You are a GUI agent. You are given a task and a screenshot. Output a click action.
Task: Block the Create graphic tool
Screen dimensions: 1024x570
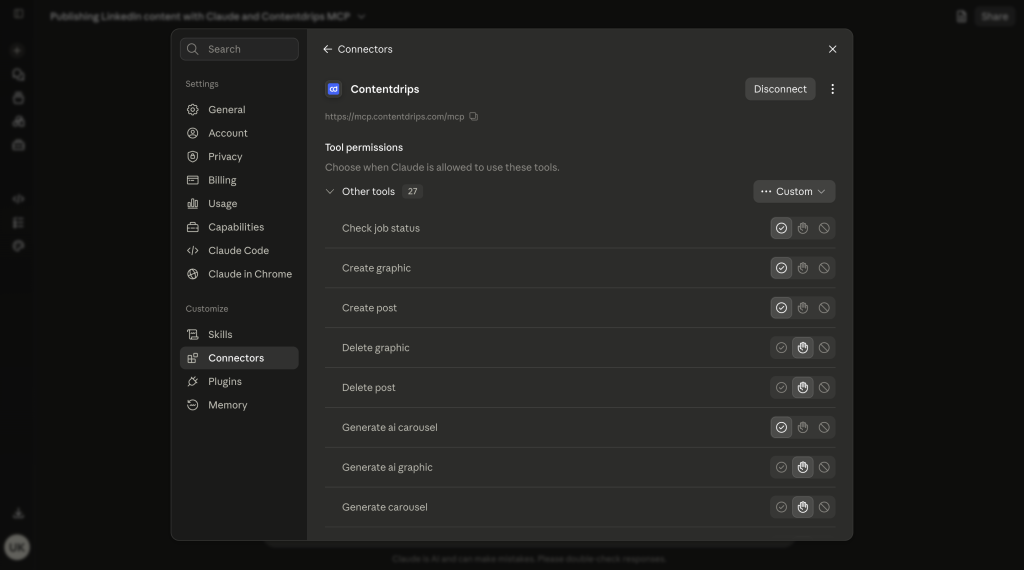(824, 268)
